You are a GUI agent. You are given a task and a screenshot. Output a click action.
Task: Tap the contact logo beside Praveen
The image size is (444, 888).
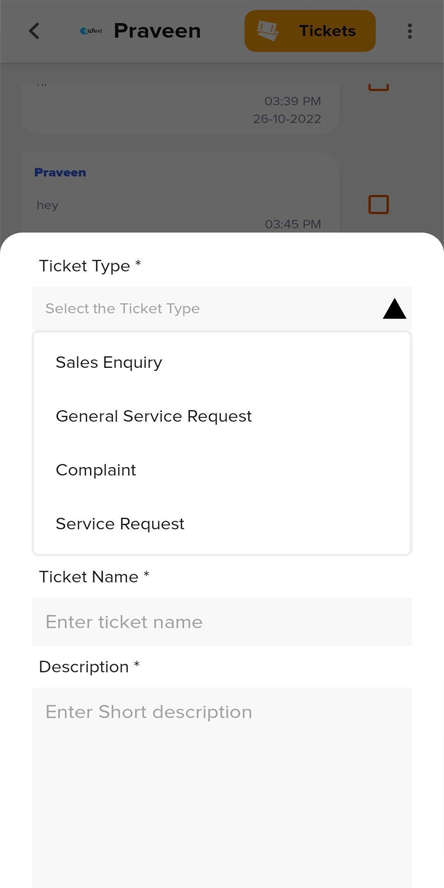point(91,31)
